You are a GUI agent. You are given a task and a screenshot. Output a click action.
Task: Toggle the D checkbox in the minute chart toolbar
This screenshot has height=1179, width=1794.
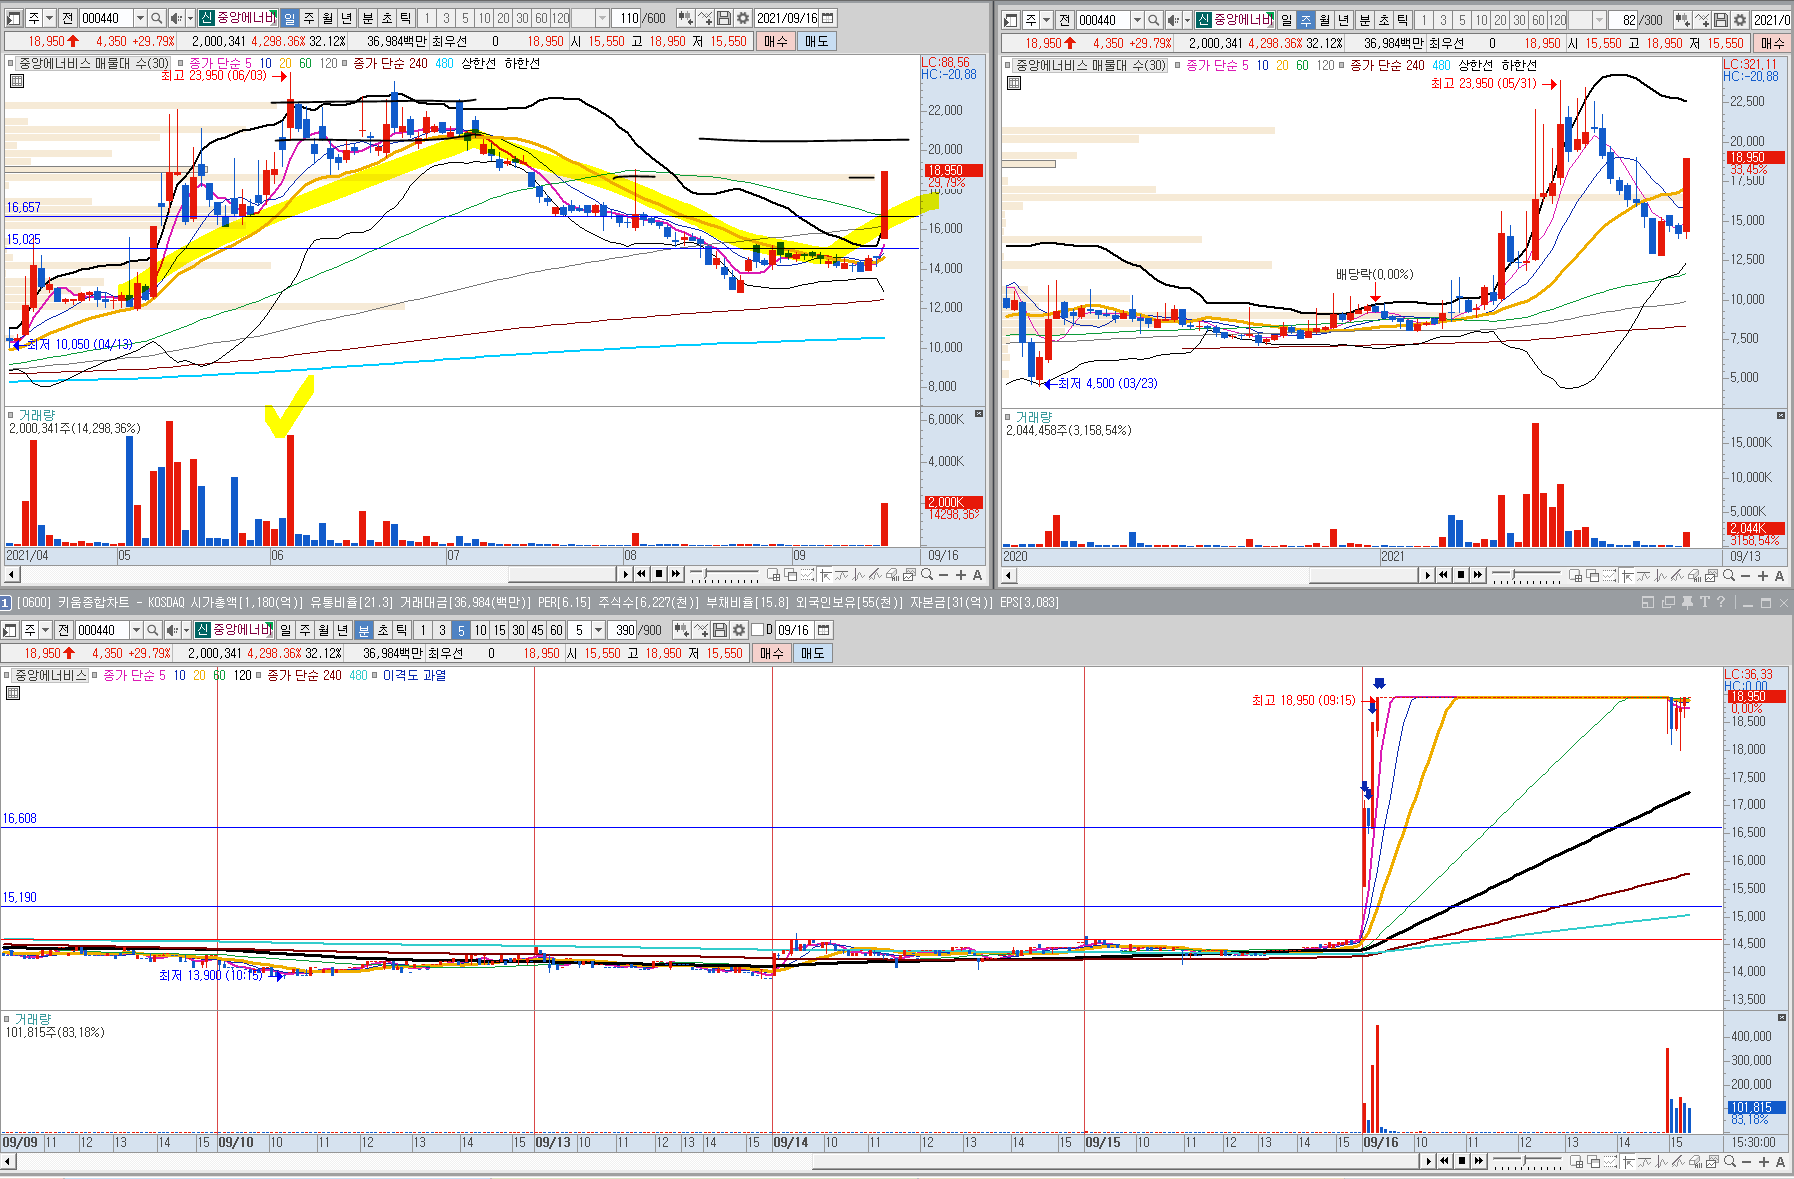coord(757,630)
